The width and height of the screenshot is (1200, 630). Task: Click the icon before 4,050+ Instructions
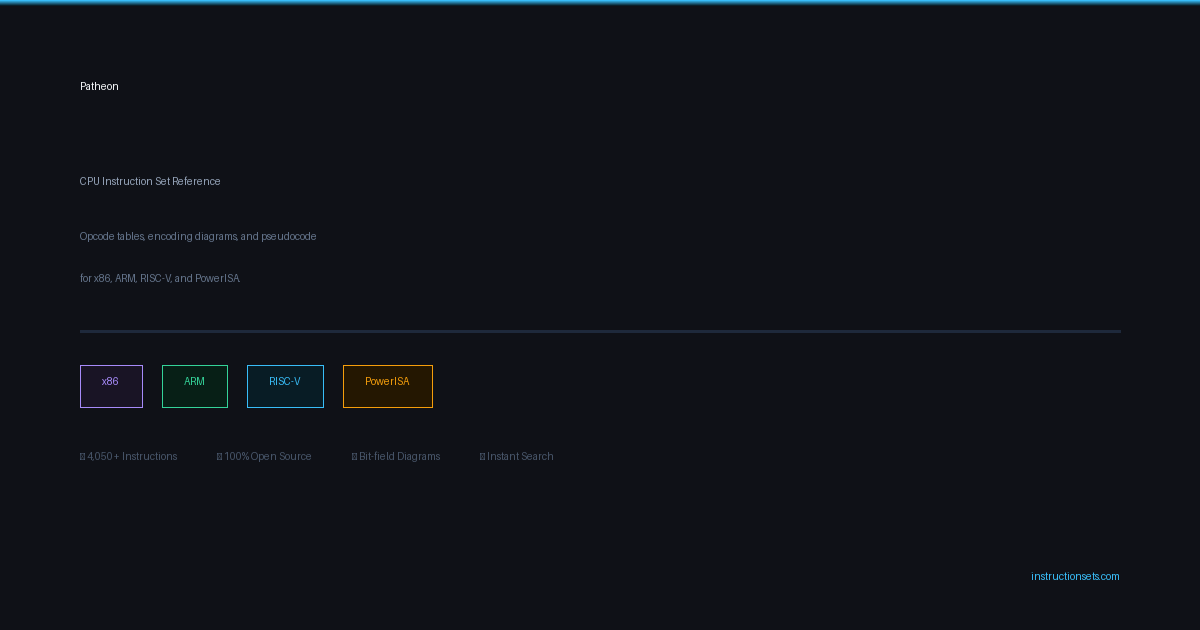83,457
